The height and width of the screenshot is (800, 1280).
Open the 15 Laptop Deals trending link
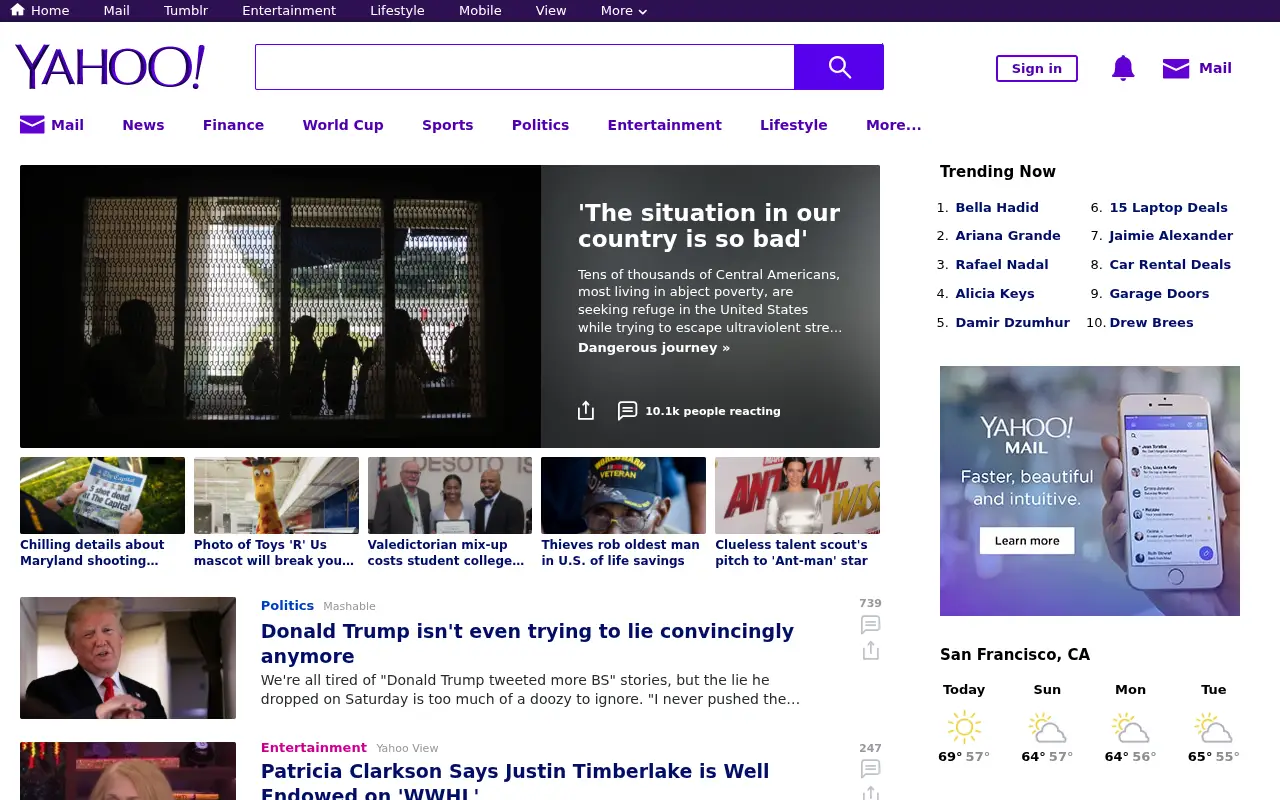coord(1168,208)
